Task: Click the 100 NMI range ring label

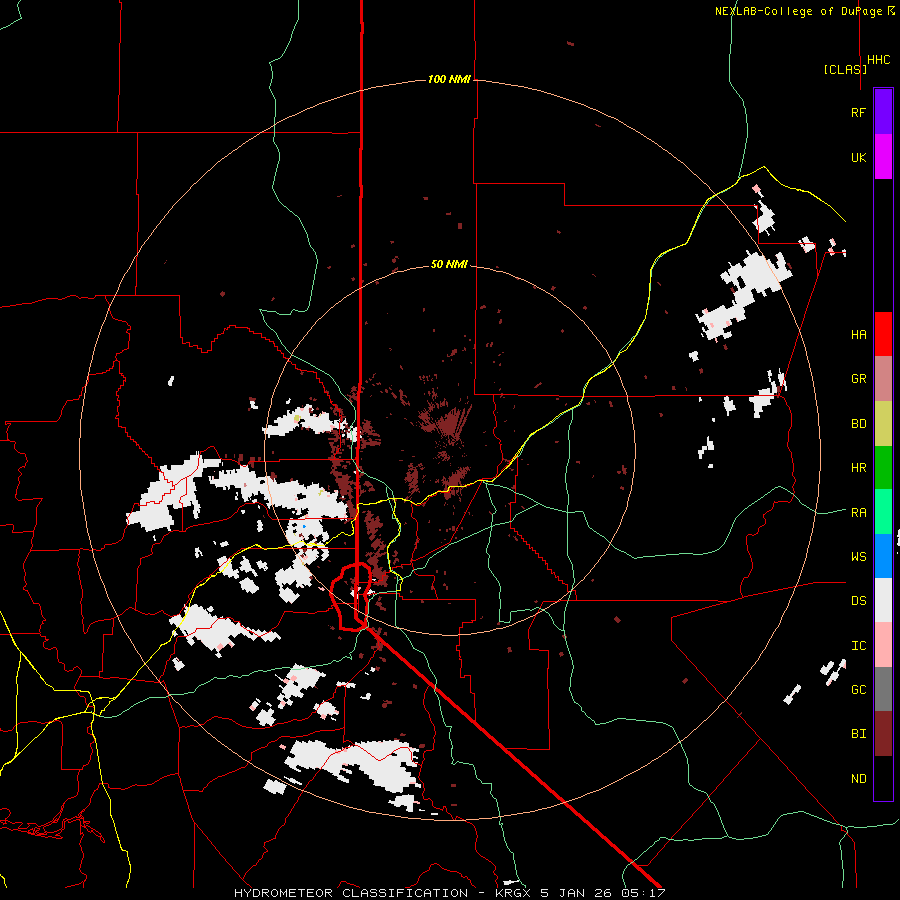Action: coord(449,79)
